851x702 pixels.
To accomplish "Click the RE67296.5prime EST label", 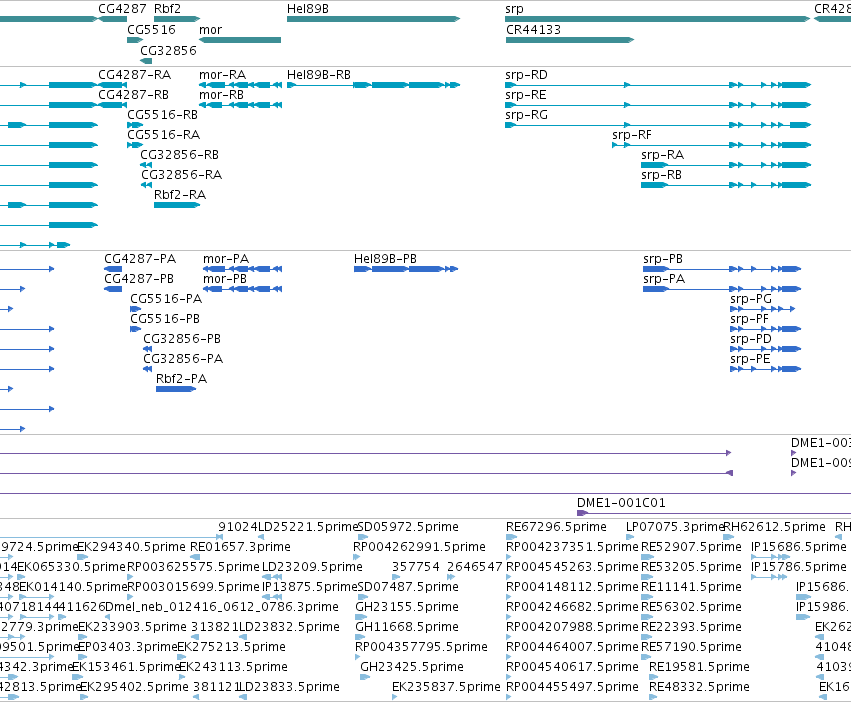I will (556, 527).
